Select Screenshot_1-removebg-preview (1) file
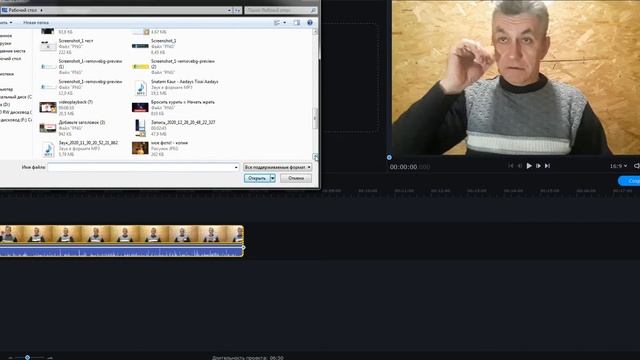This screenshot has height=360, width=640. [x=81, y=67]
